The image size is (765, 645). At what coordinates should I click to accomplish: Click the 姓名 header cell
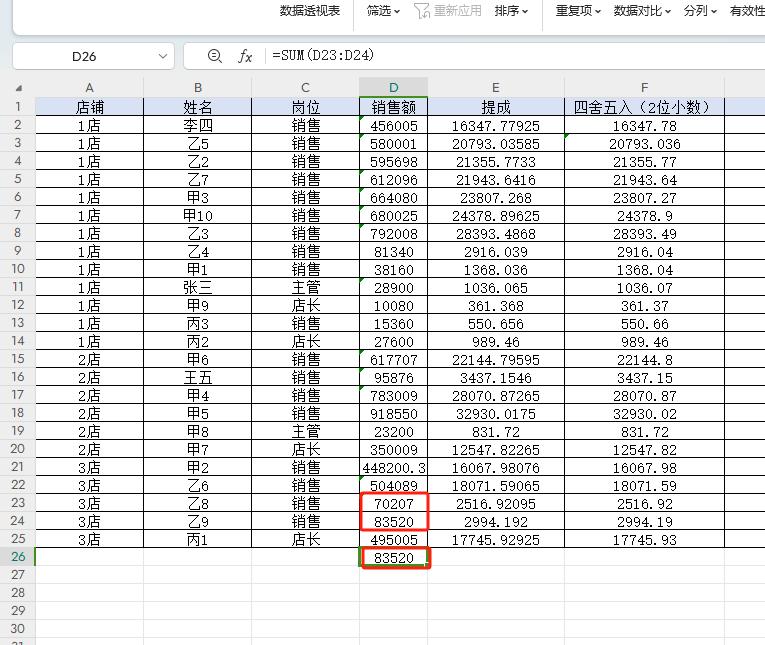198,107
